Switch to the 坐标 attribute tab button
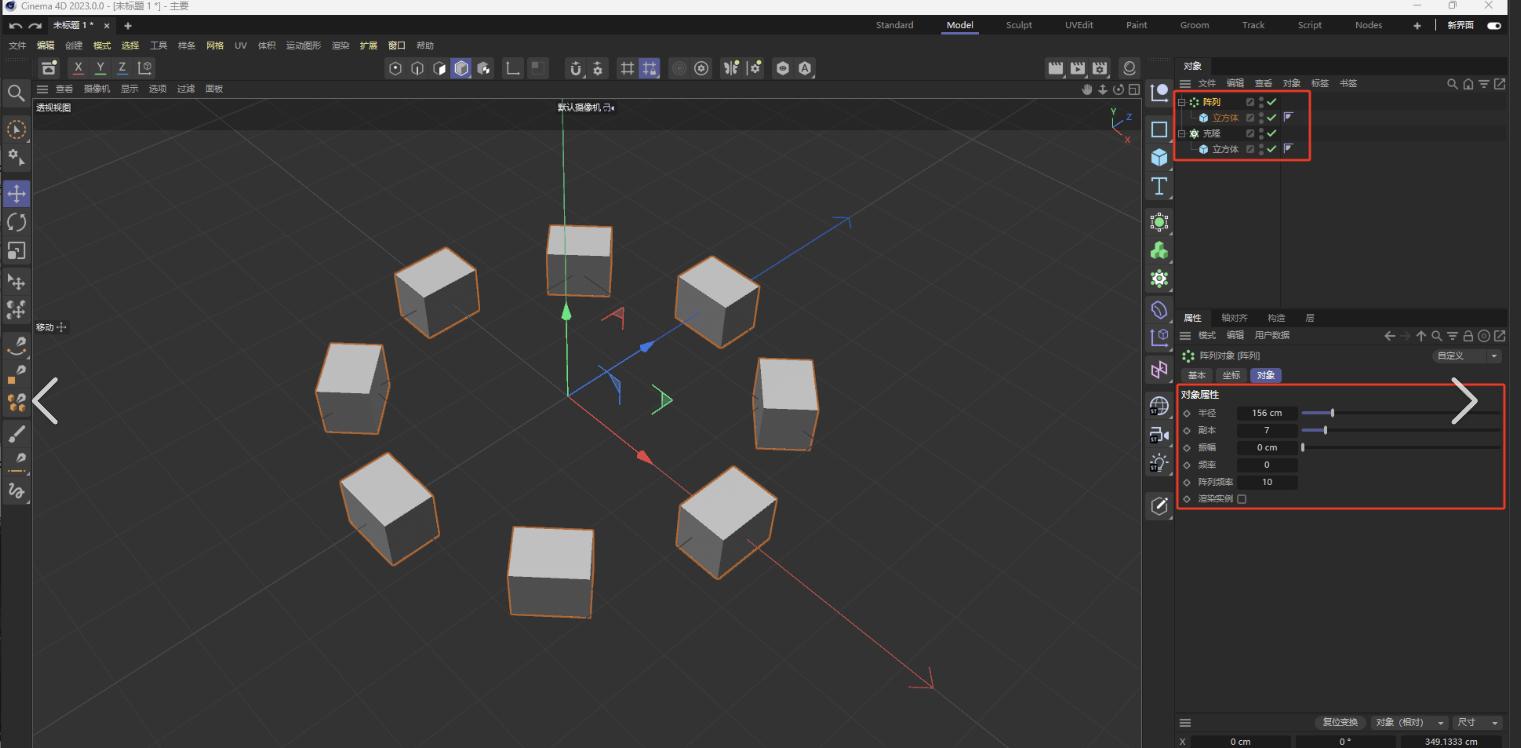Viewport: 1521px width, 748px height. click(x=1230, y=375)
